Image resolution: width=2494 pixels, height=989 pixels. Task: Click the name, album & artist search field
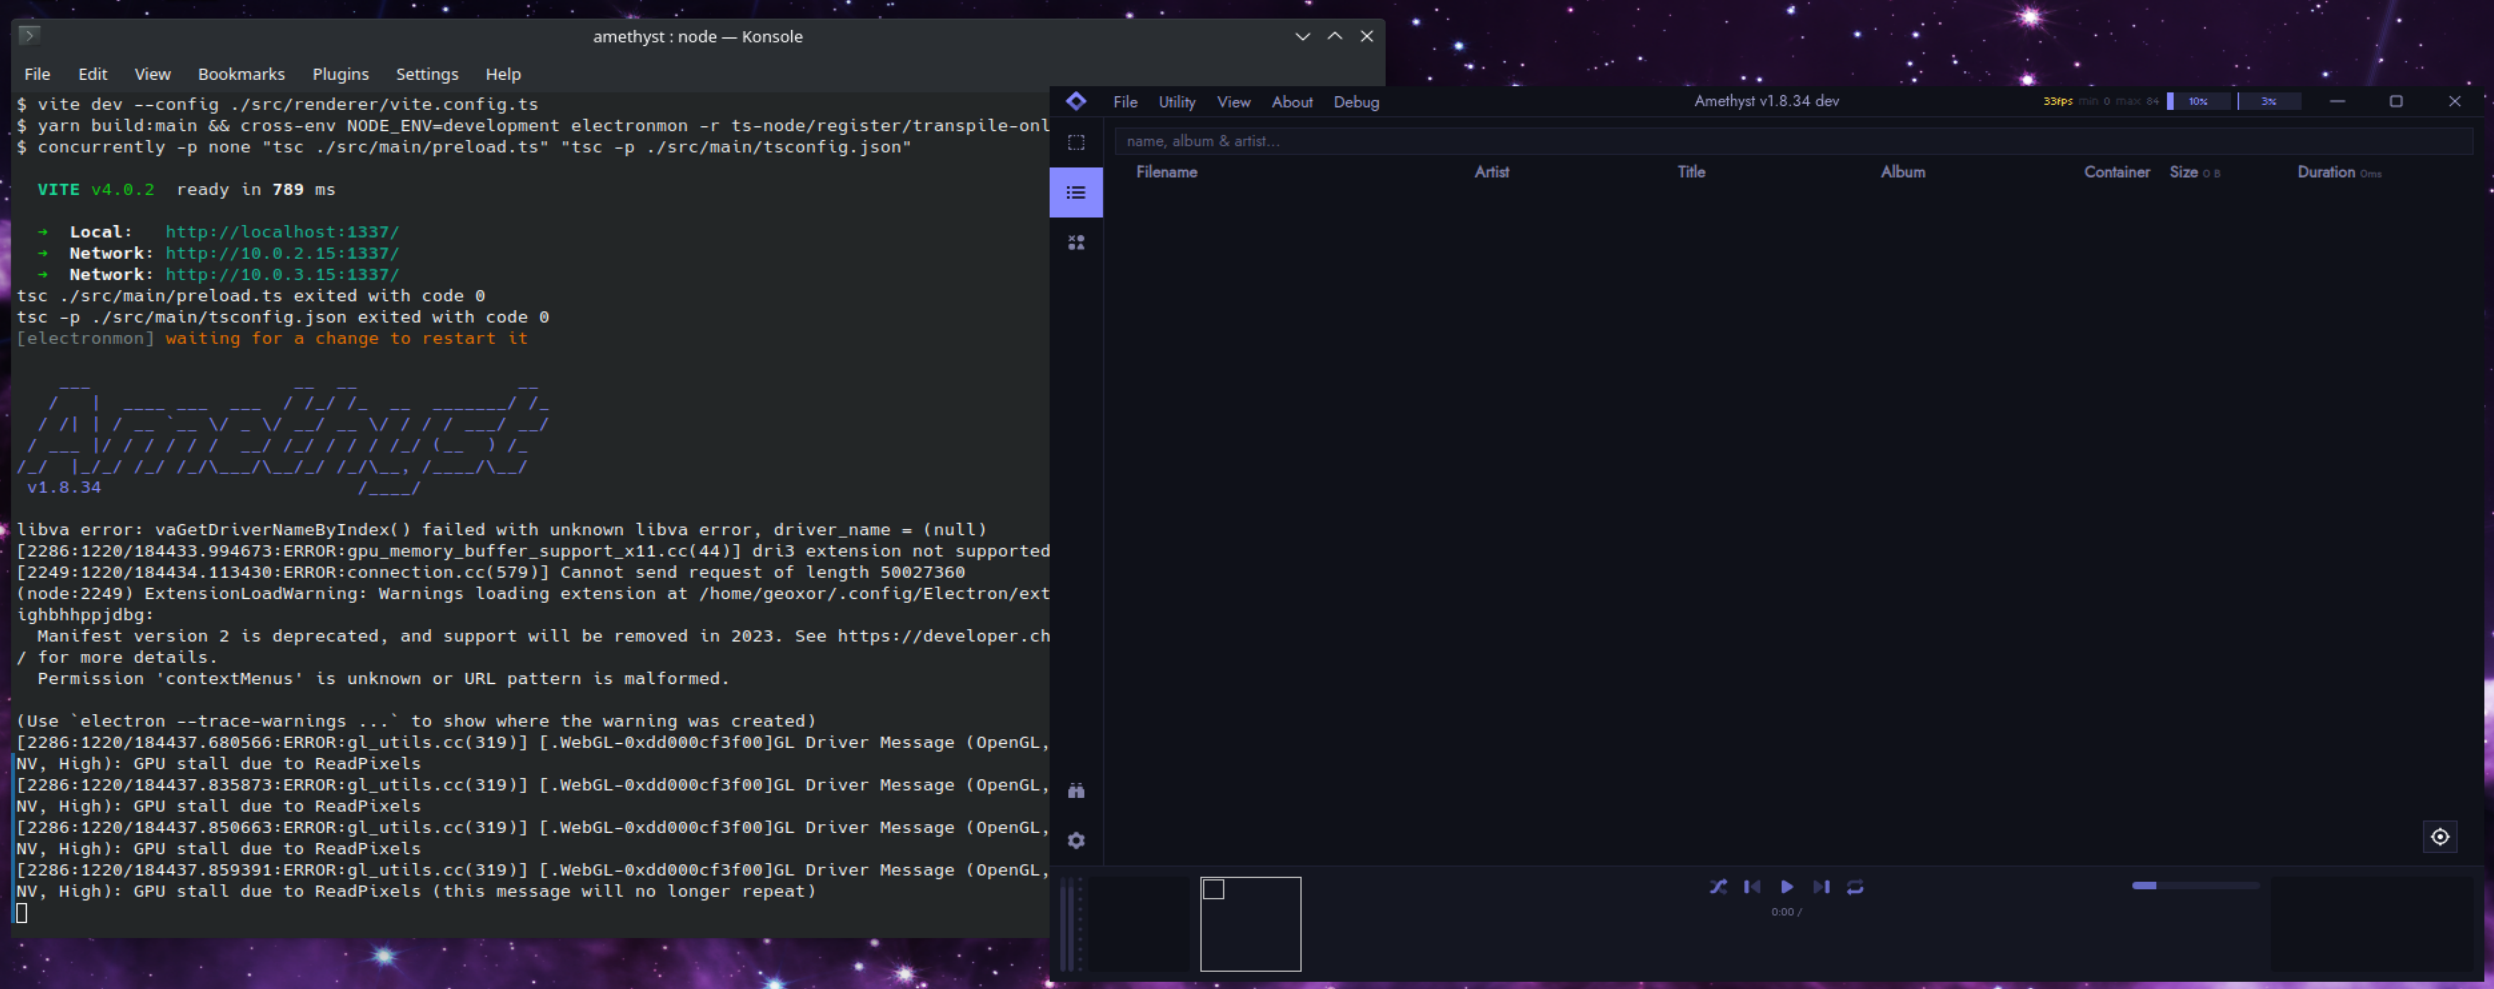[x=1790, y=140]
